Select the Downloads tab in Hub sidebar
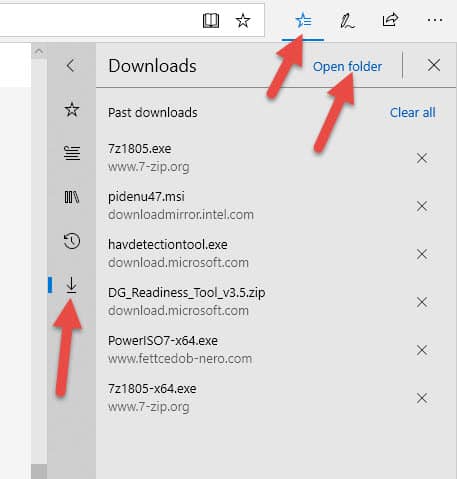The width and height of the screenshot is (457, 479). coord(71,285)
